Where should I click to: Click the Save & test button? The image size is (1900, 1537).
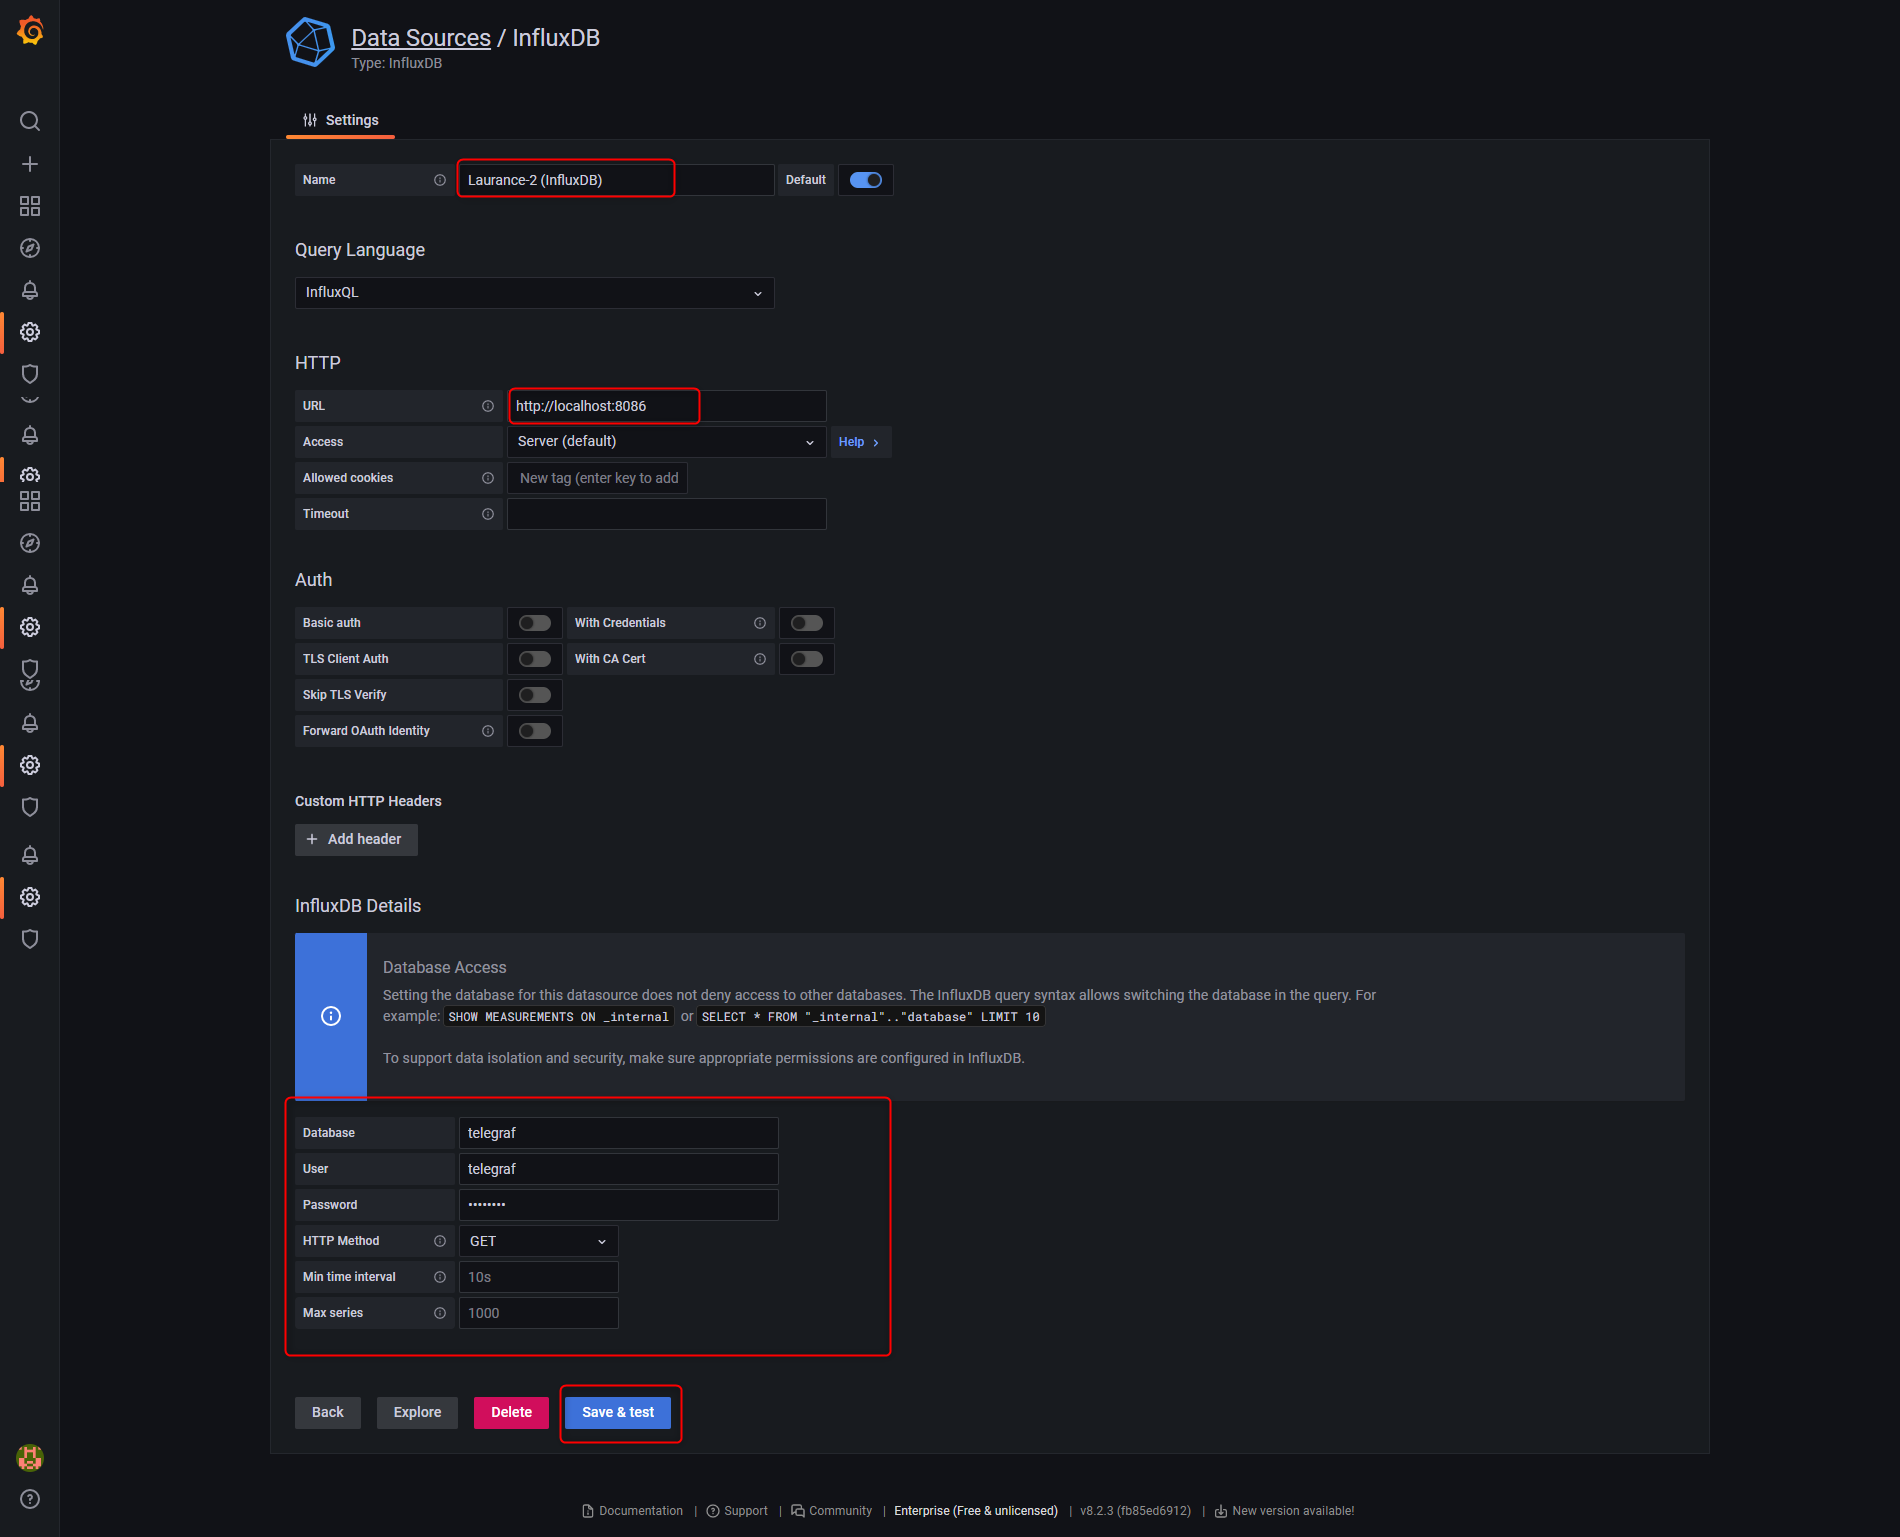[619, 1413]
